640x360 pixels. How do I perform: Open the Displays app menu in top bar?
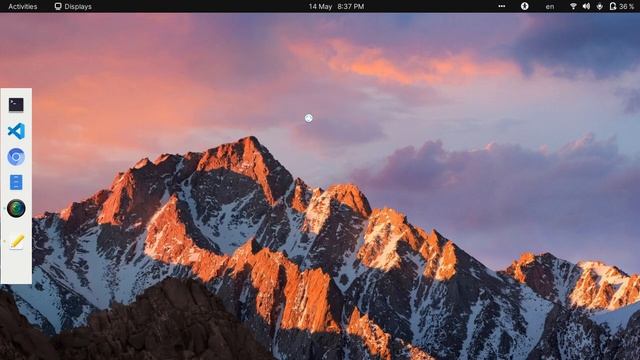(x=73, y=7)
